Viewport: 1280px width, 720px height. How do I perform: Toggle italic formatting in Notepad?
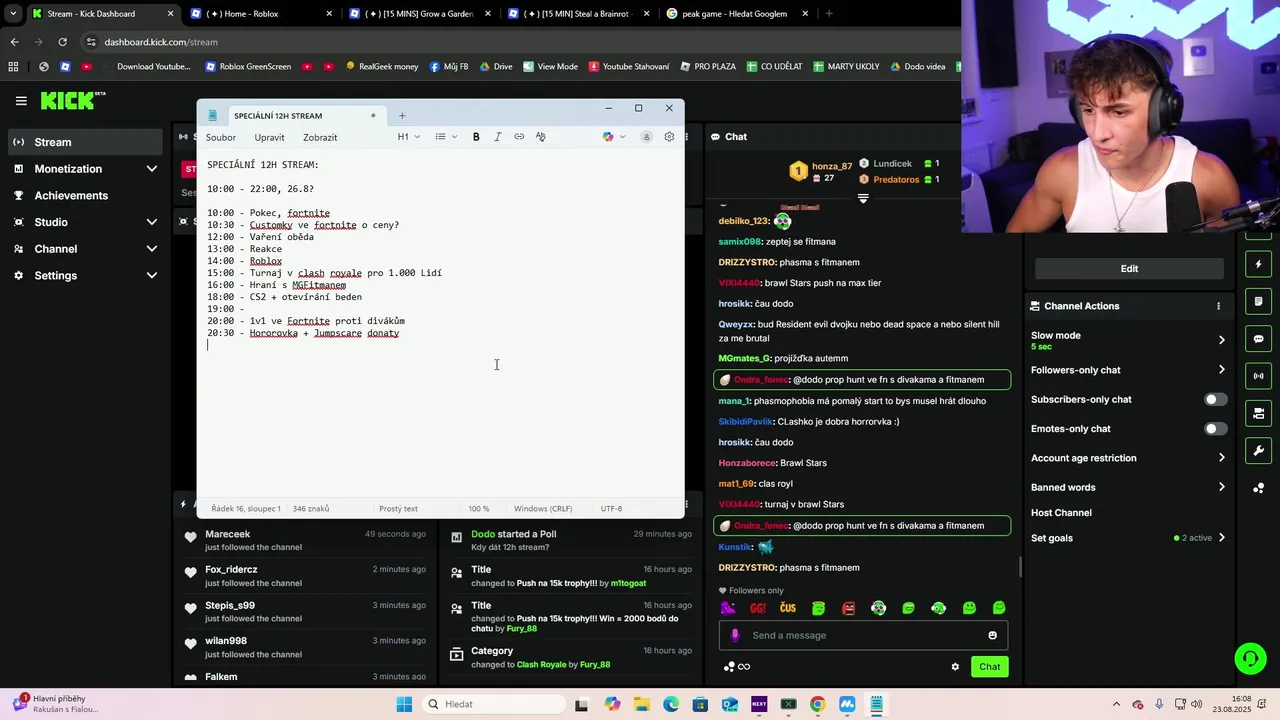click(x=497, y=137)
